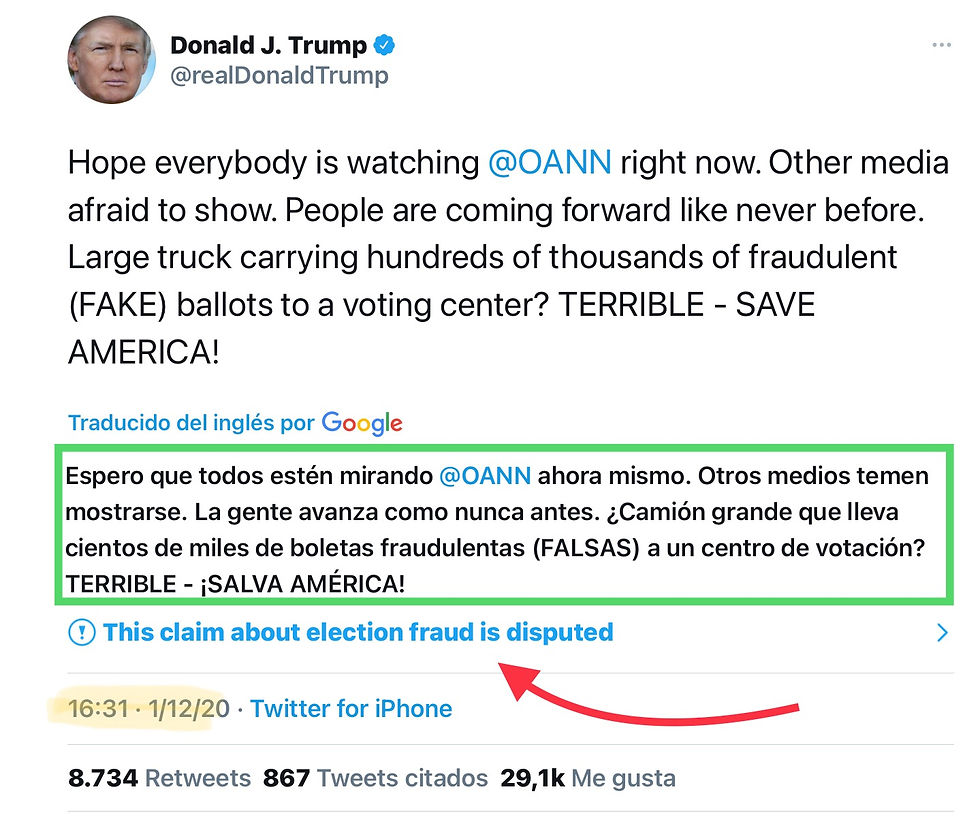Click 'Traducido del inglés por' translation label
The image size is (980, 819).
191,423
